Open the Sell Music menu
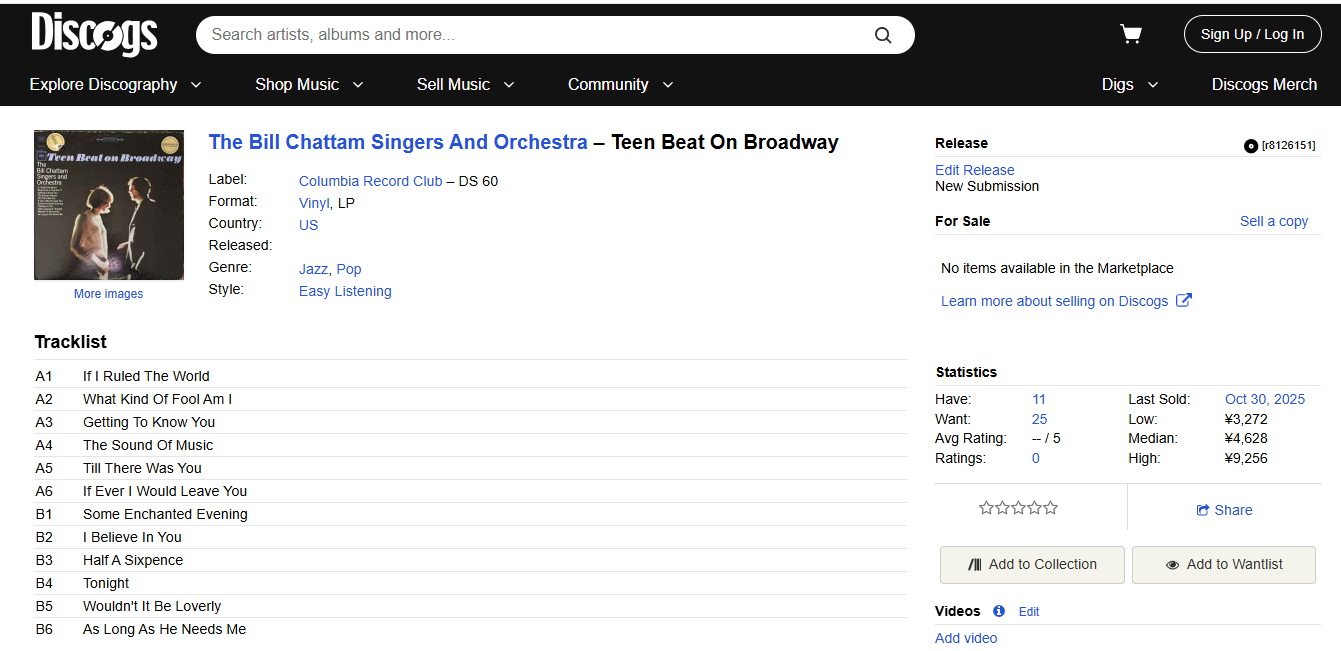 pos(465,85)
